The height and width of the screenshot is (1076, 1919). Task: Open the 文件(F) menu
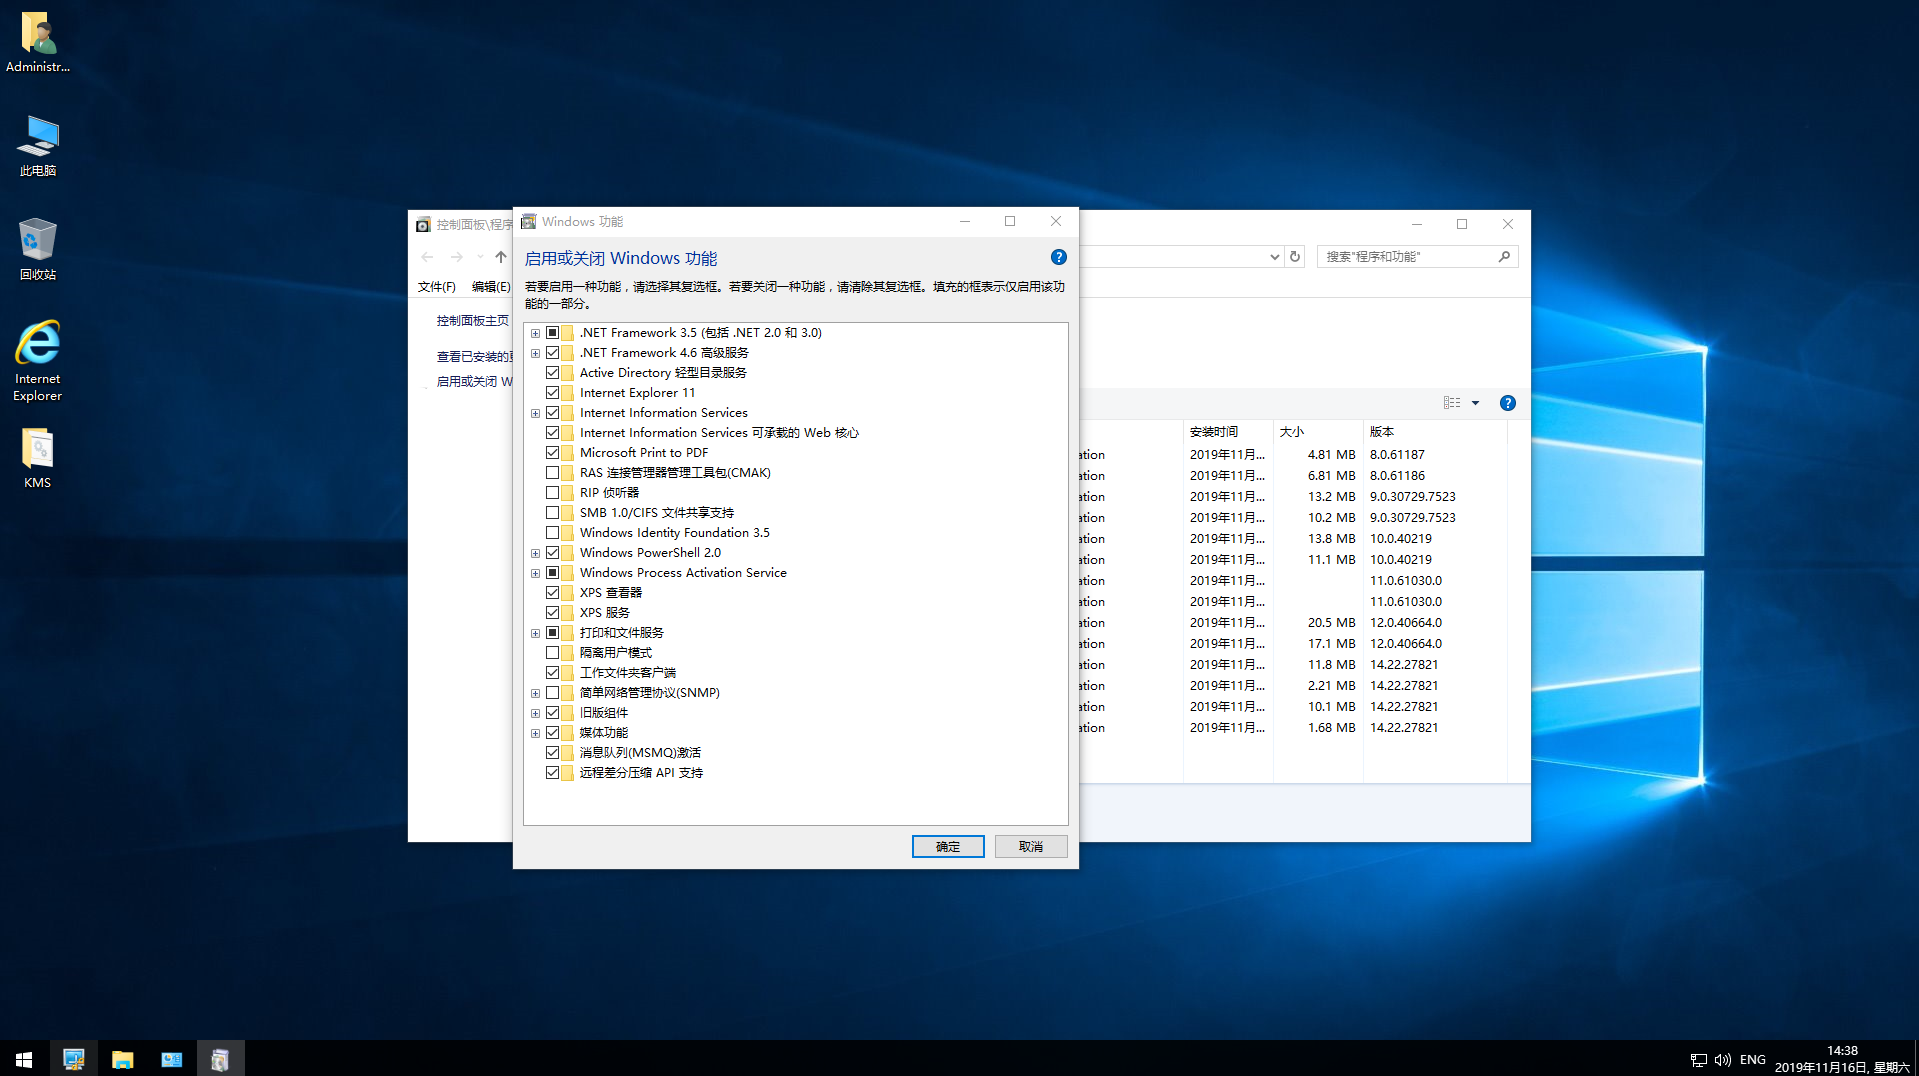pos(436,287)
